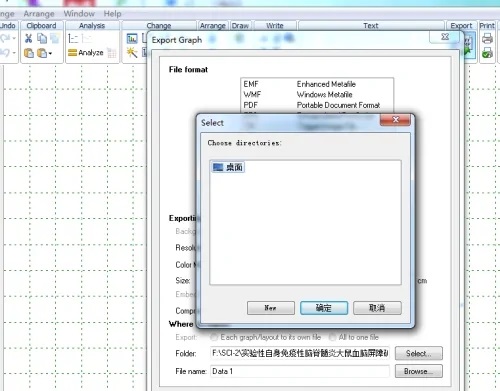
Task: Click the New button in Select dialog
Action: click(271, 308)
